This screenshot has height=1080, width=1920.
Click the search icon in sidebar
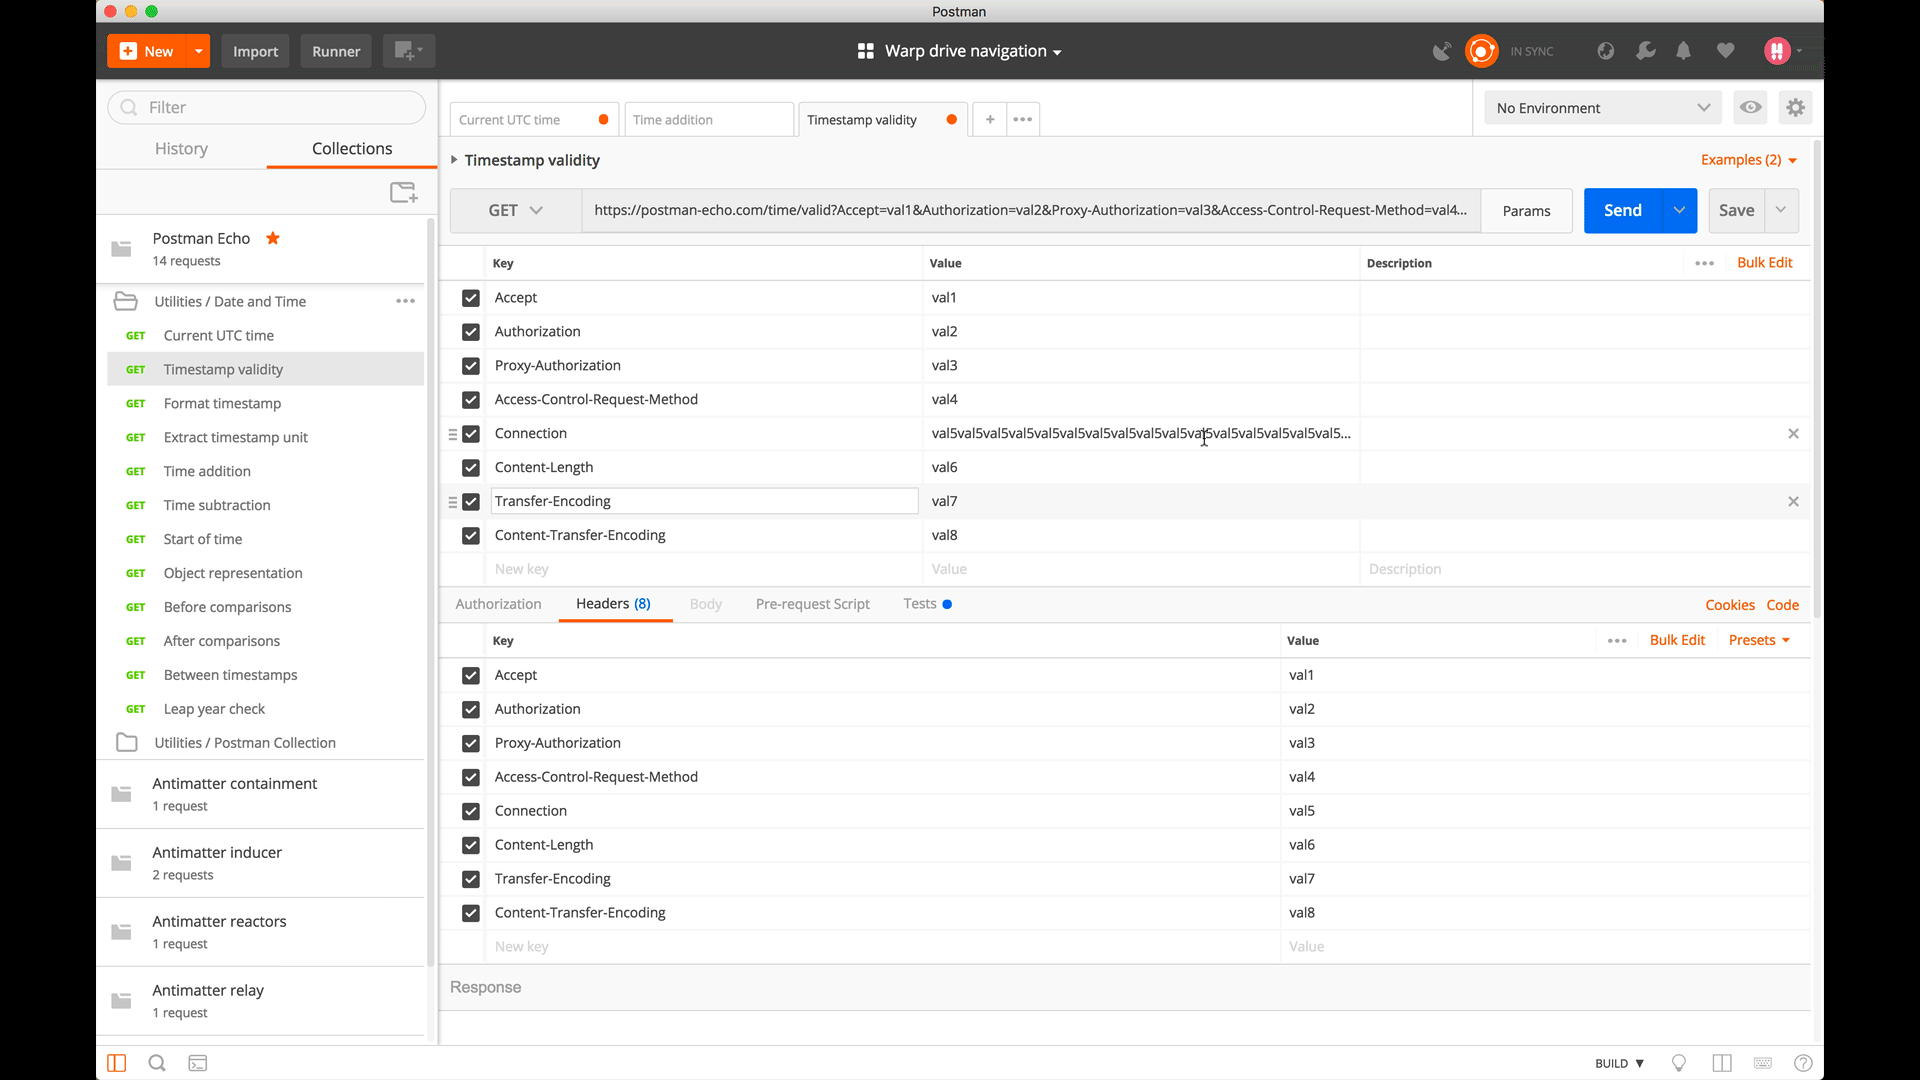157,1063
